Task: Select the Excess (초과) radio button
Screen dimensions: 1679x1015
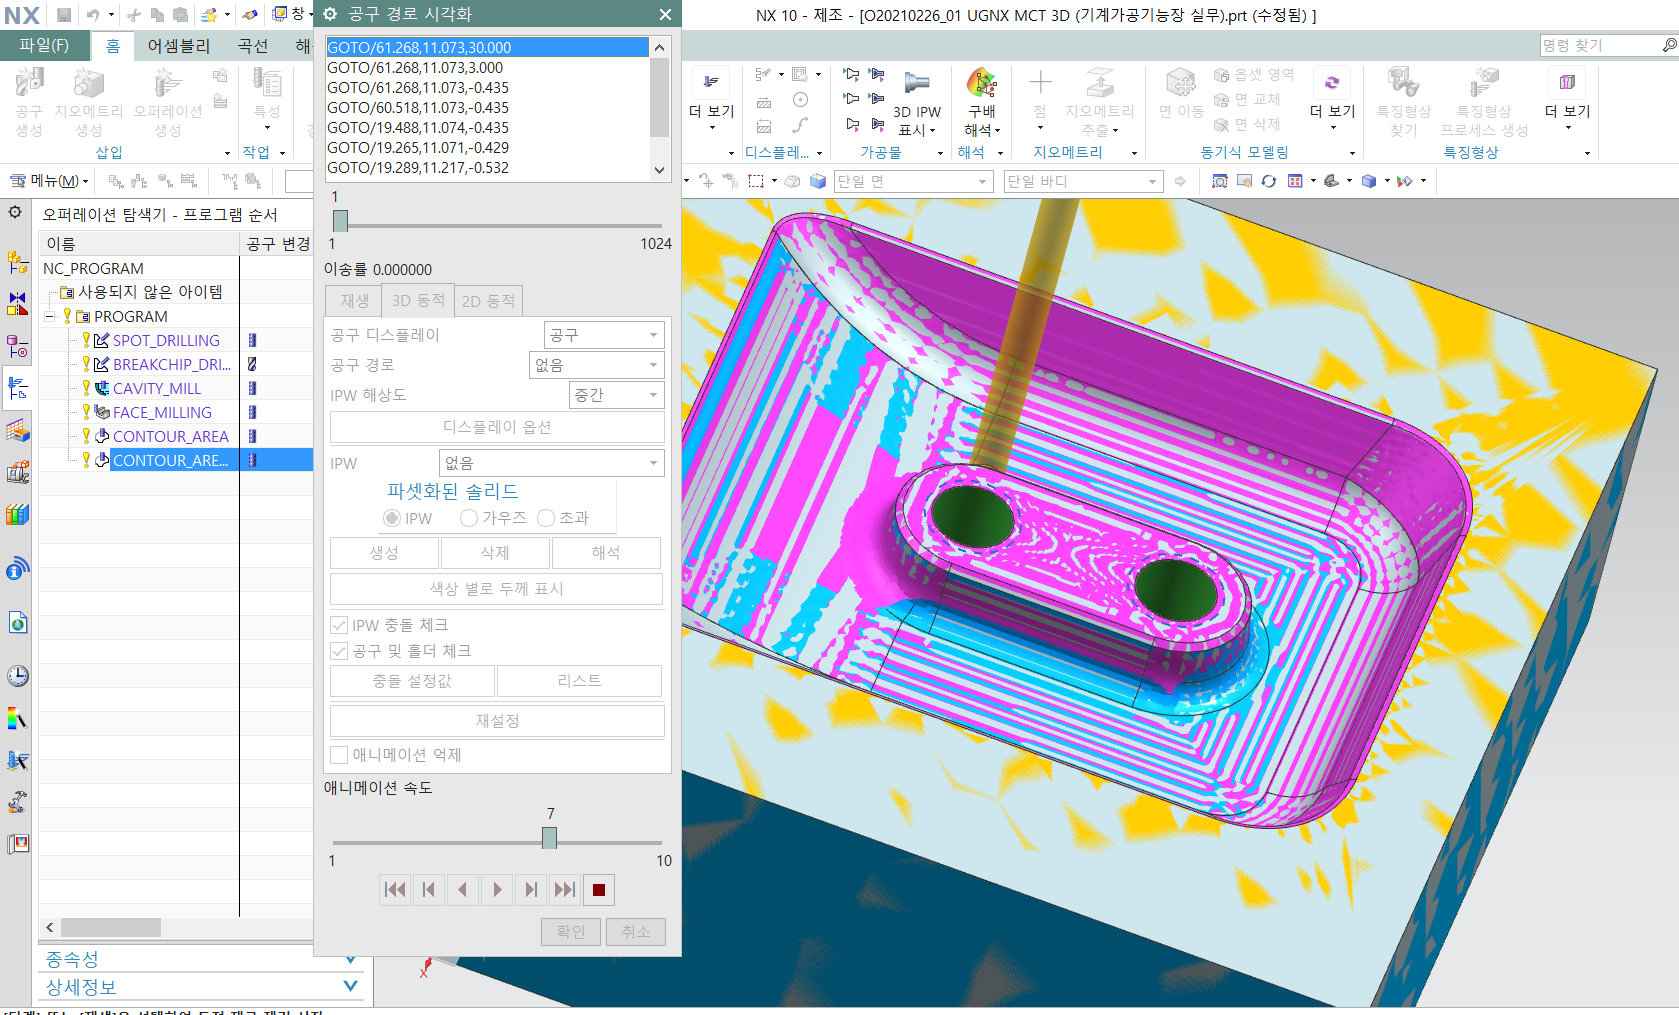Action: coord(546,518)
